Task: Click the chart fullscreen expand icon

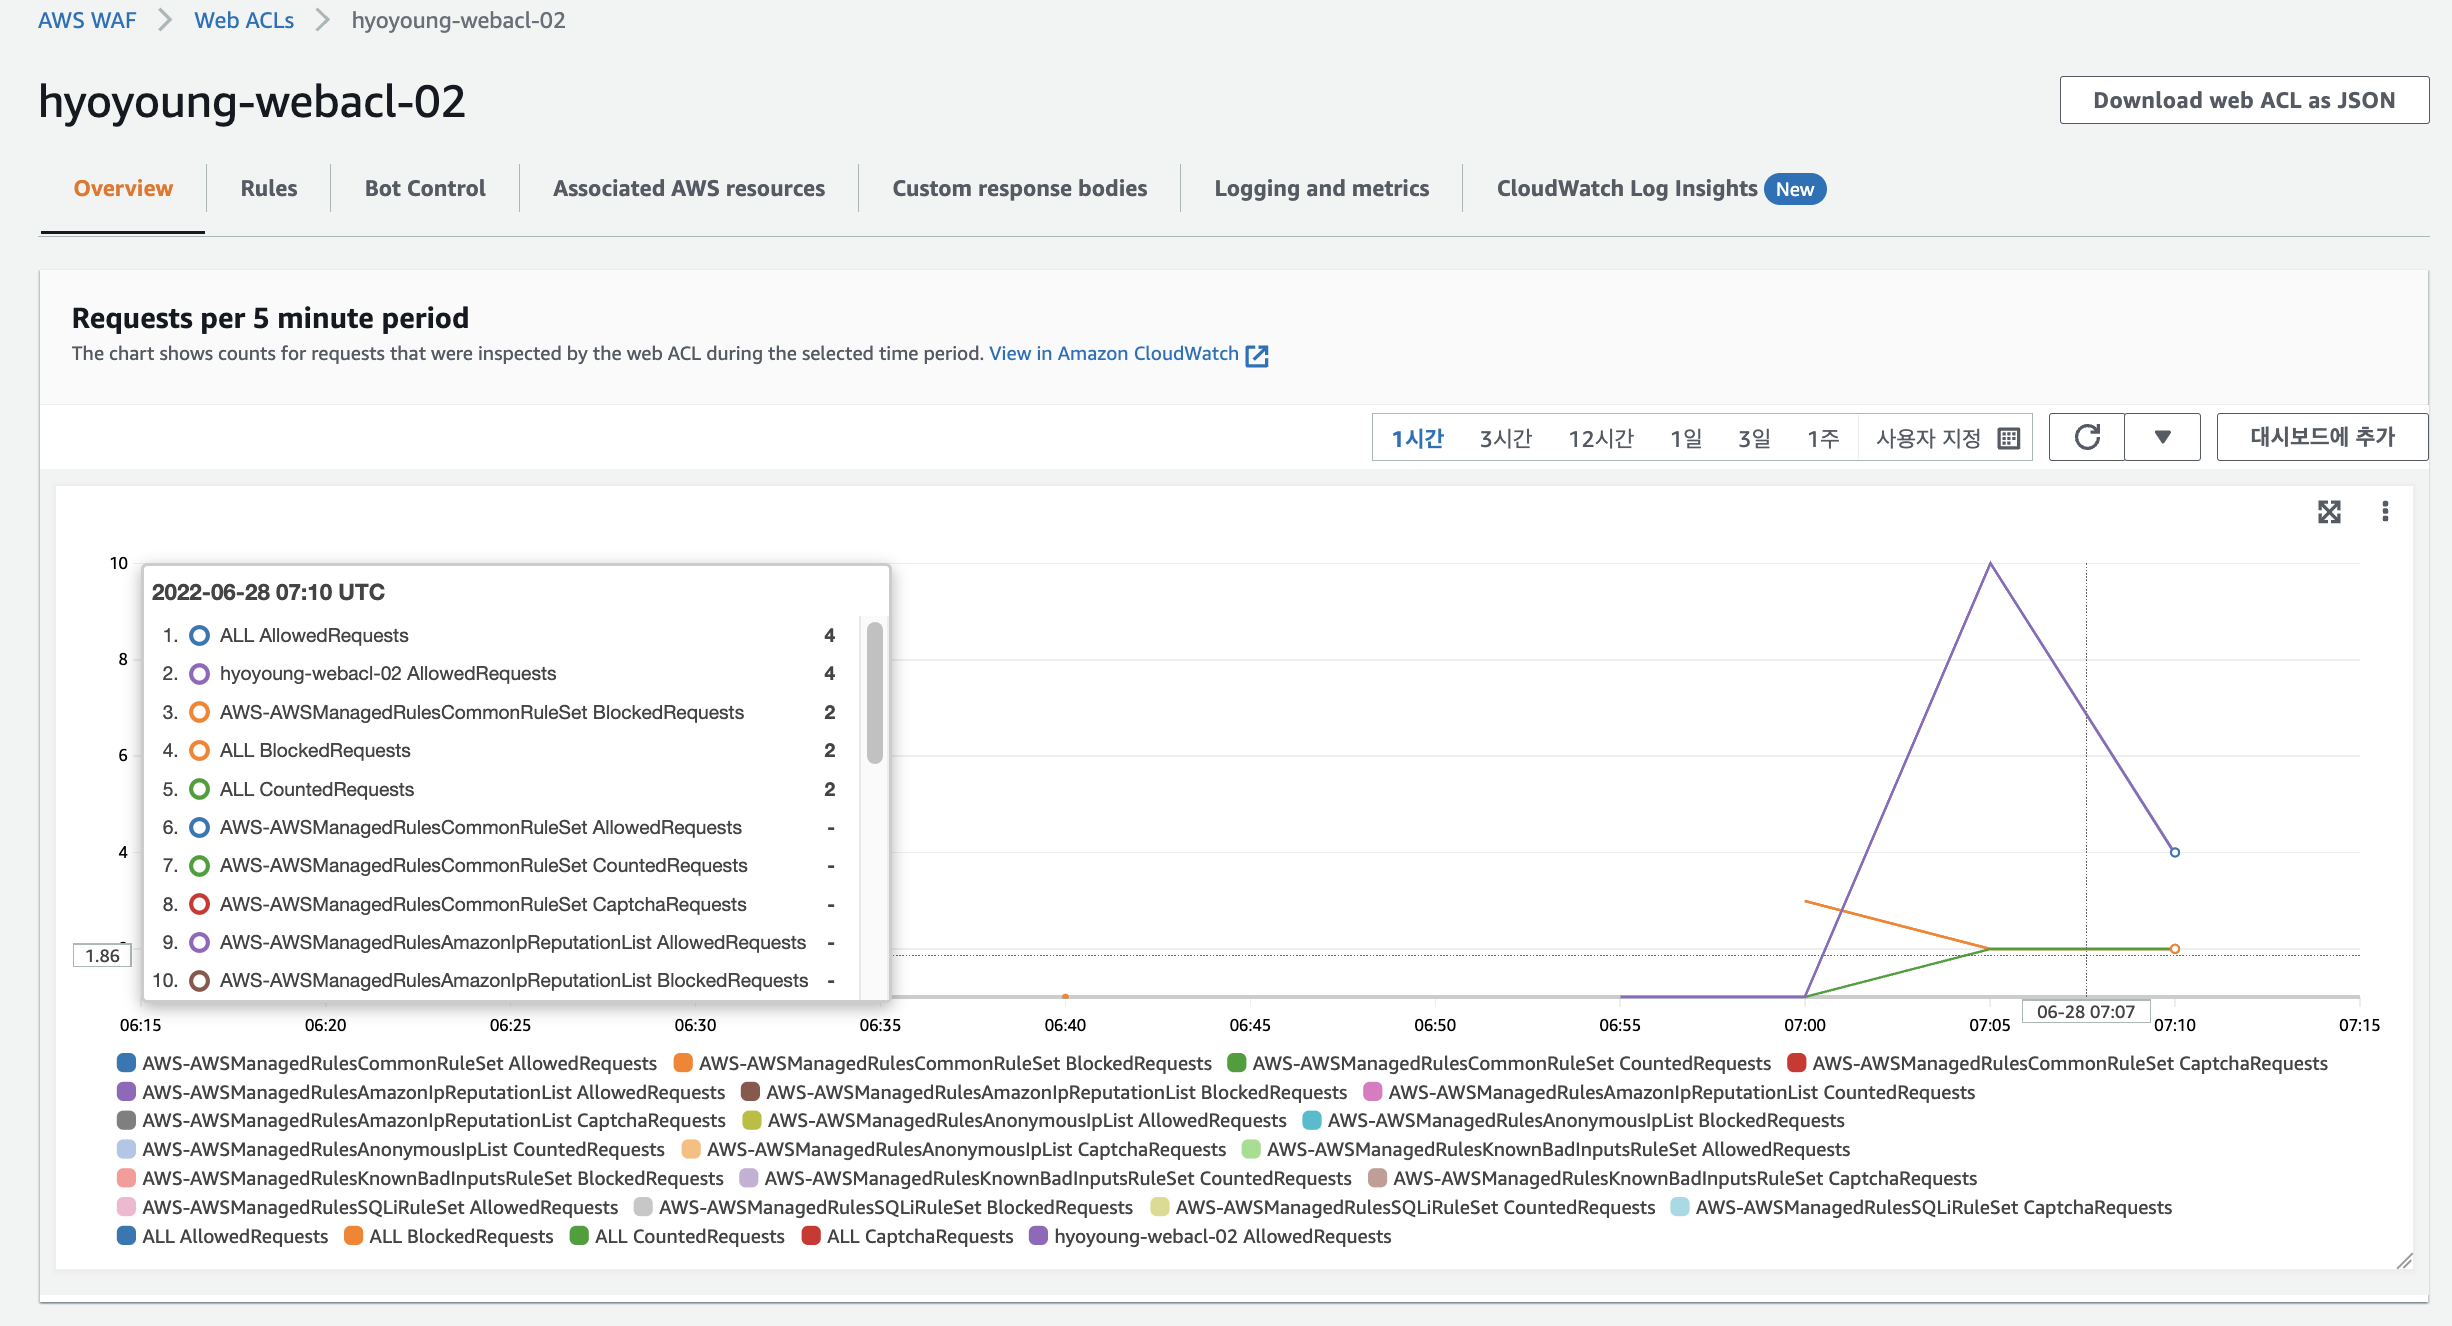Action: point(2329,512)
